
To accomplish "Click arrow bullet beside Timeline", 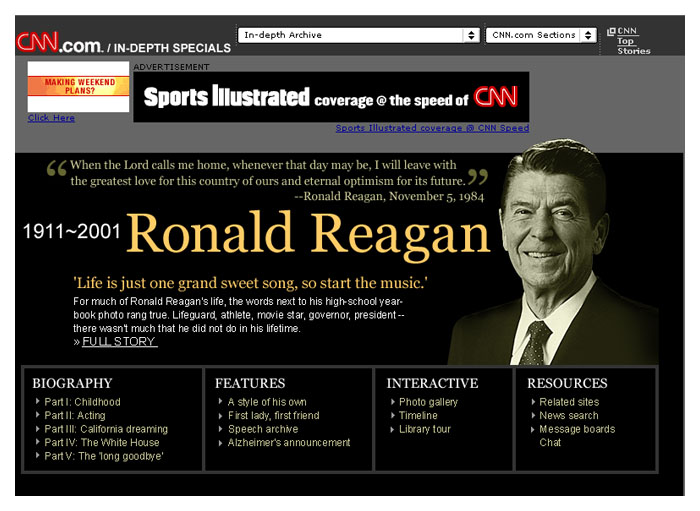I will click(x=392, y=415).
